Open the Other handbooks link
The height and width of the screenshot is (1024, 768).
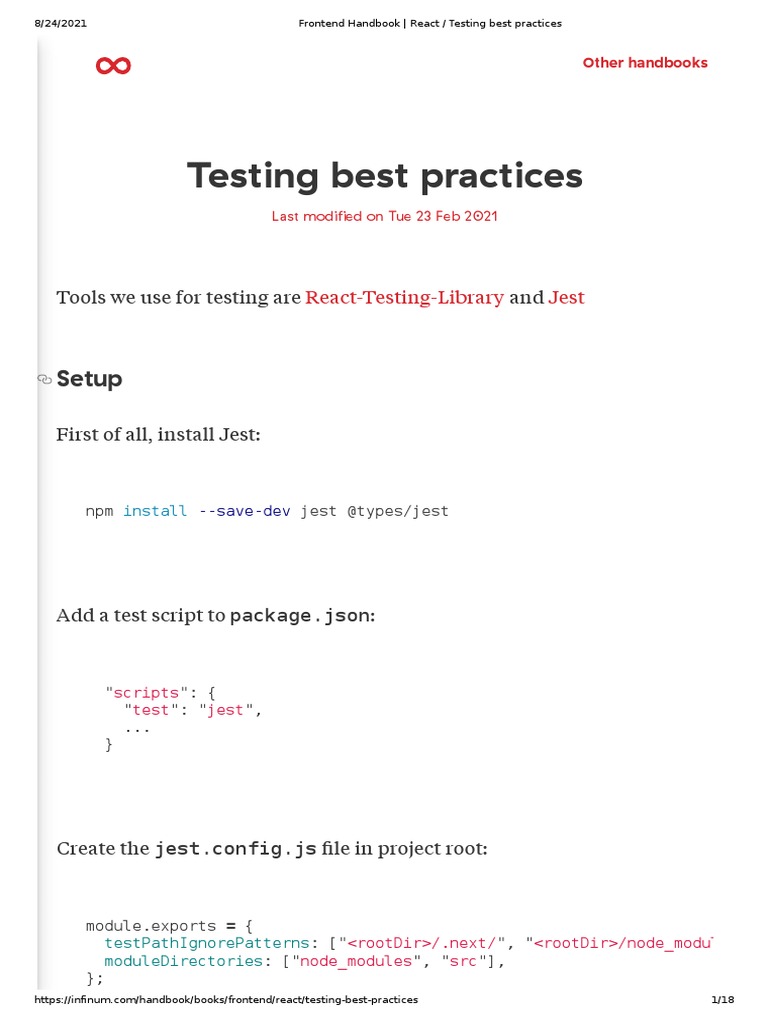pyautogui.click(x=644, y=63)
